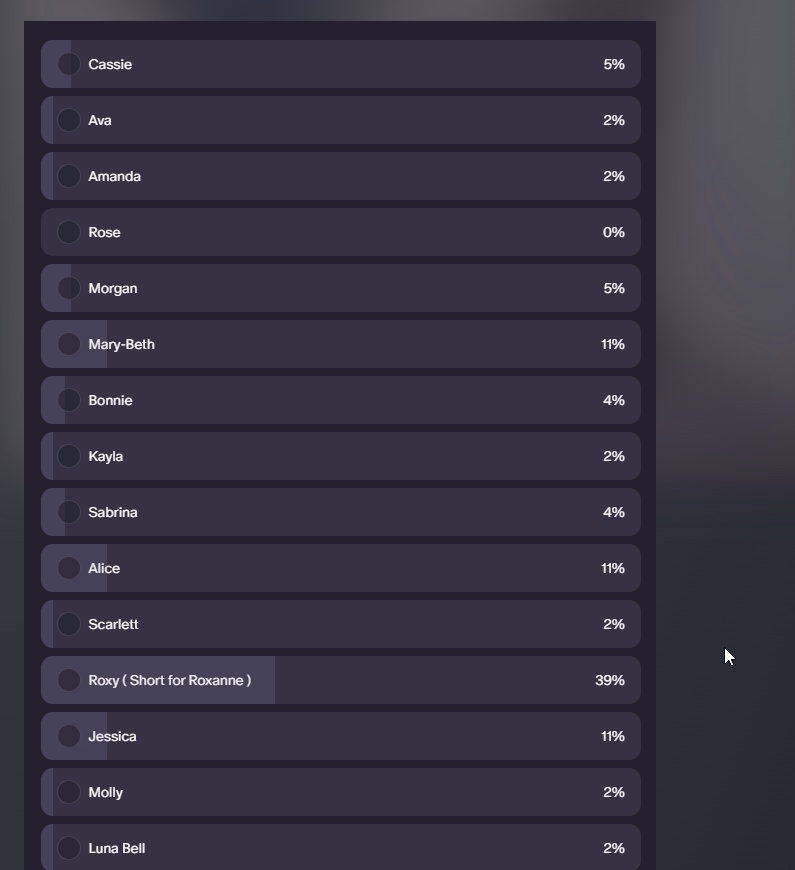Image resolution: width=795 pixels, height=870 pixels.
Task: Pick the Amanda radio button
Action: pos(69,176)
